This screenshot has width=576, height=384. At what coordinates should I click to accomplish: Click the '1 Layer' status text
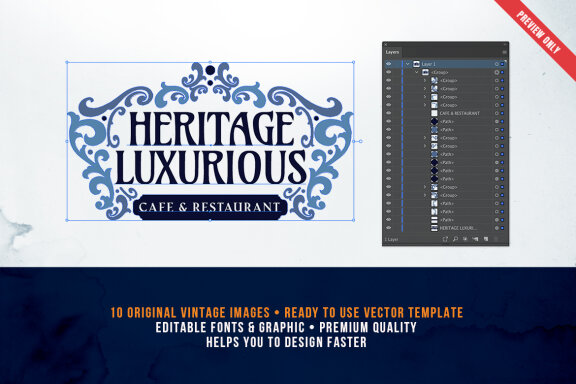391,239
